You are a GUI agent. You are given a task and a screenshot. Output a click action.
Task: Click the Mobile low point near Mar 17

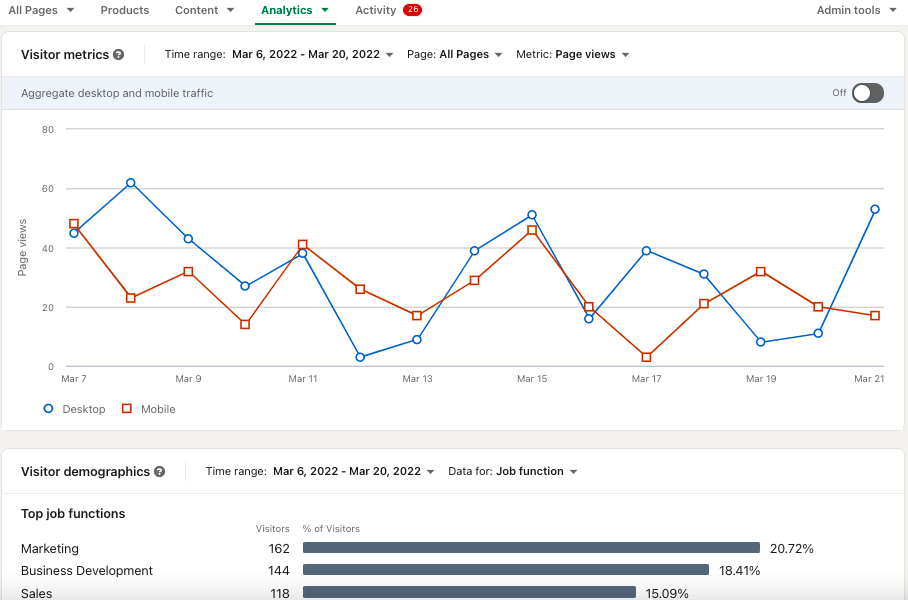pyautogui.click(x=646, y=357)
